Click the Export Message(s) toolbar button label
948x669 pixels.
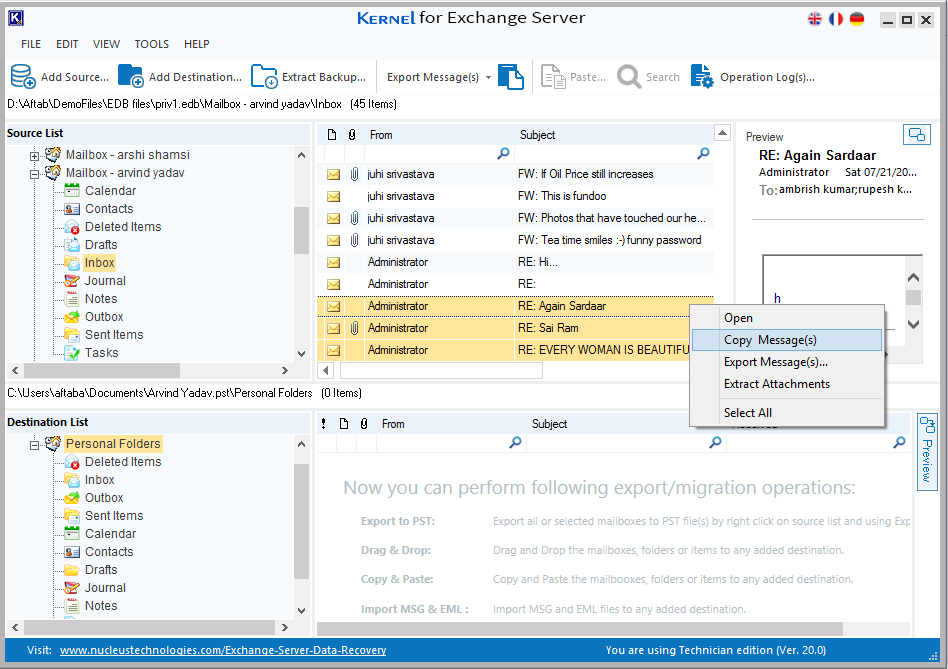pos(433,77)
